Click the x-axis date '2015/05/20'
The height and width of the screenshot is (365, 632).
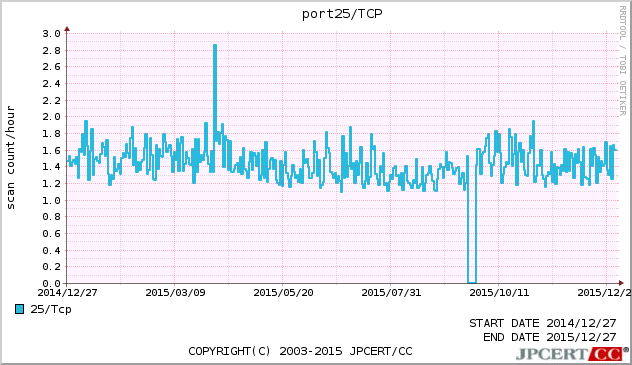pyautogui.click(x=283, y=292)
